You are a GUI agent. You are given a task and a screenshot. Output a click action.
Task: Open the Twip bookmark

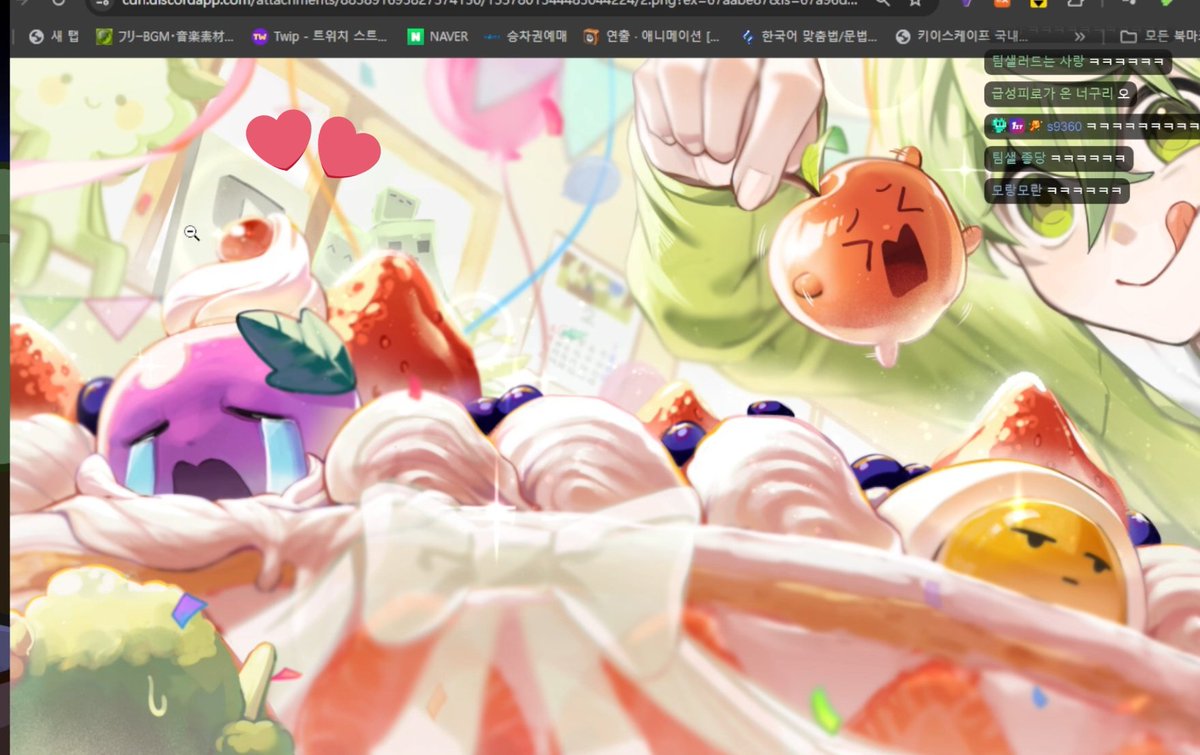click(x=320, y=36)
